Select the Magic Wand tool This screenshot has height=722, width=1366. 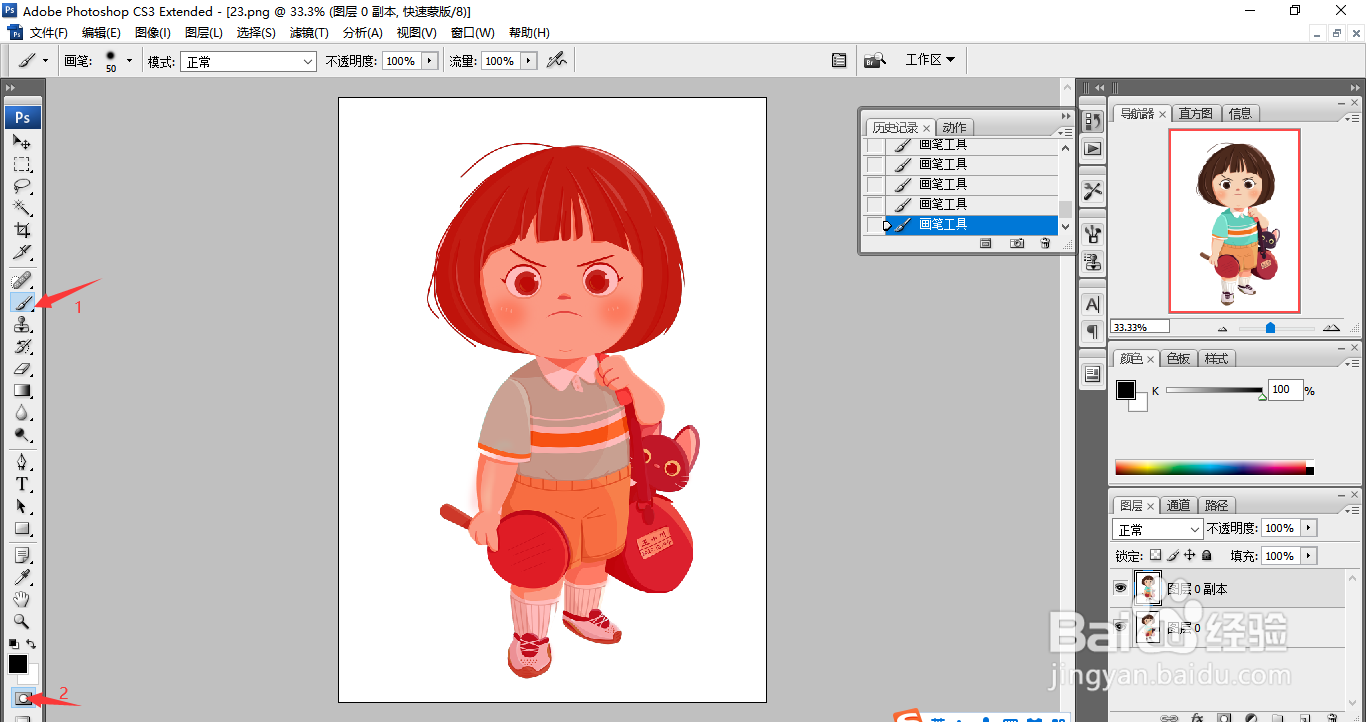tap(22, 208)
